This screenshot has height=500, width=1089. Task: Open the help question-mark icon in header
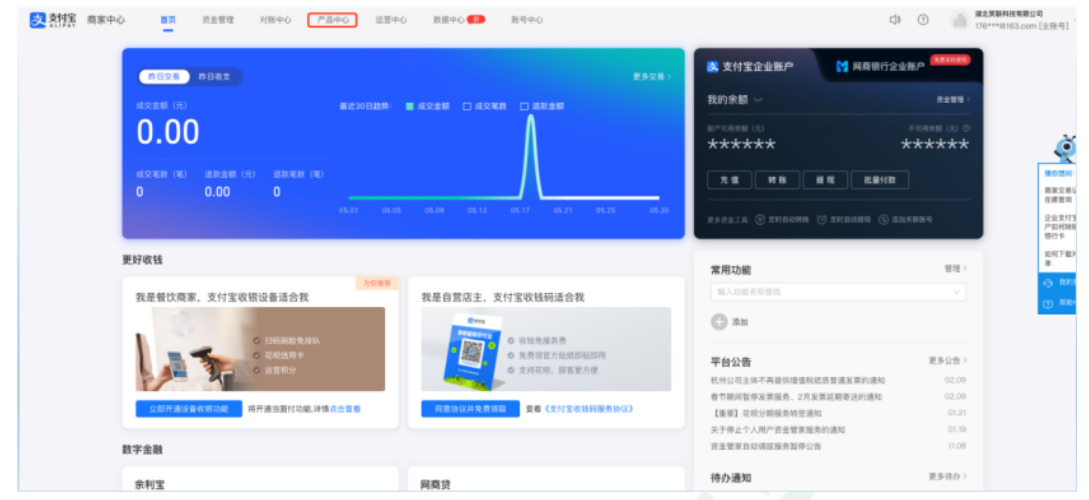click(923, 20)
